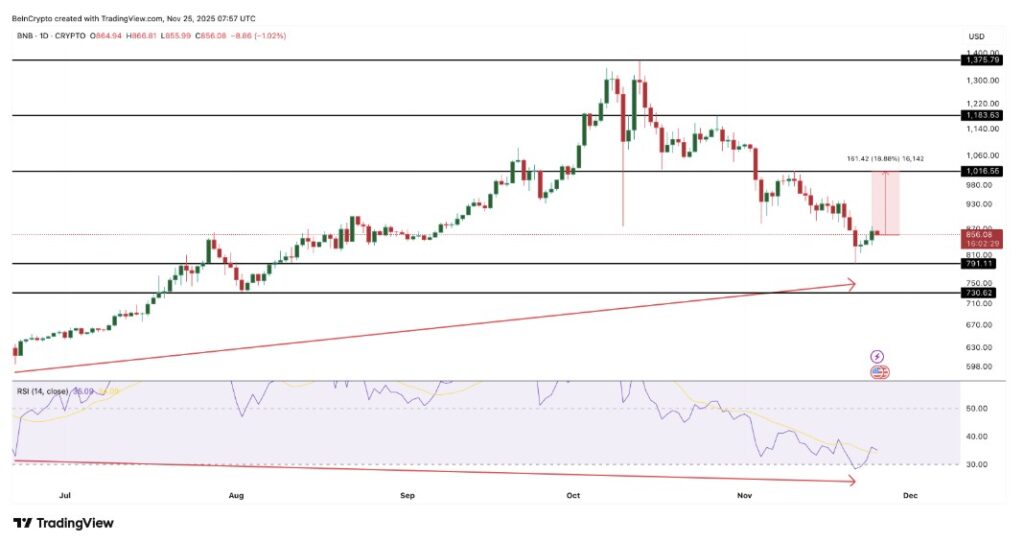Click the USD currency label above price scale
Viewport: 1024px width, 543px height.
click(976, 36)
